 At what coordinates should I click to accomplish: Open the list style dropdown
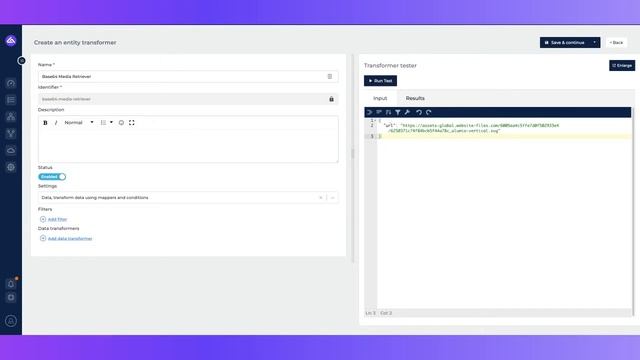[x=107, y=122]
